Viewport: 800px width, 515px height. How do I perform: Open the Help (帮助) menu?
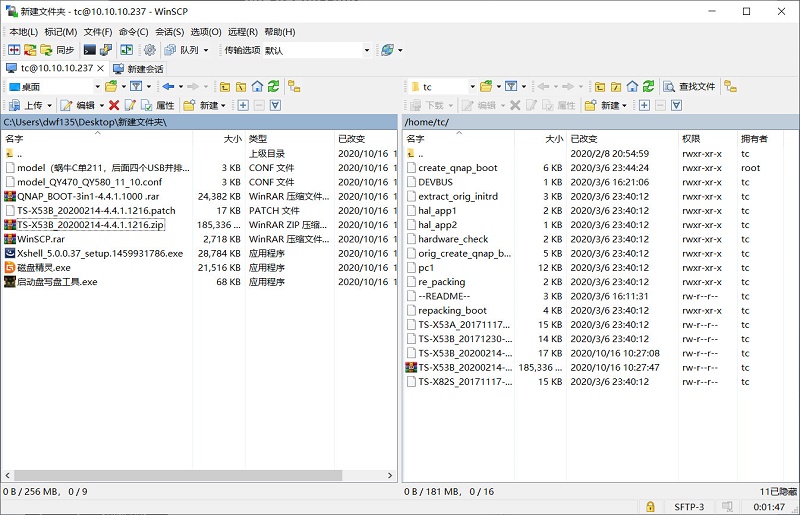coord(280,32)
